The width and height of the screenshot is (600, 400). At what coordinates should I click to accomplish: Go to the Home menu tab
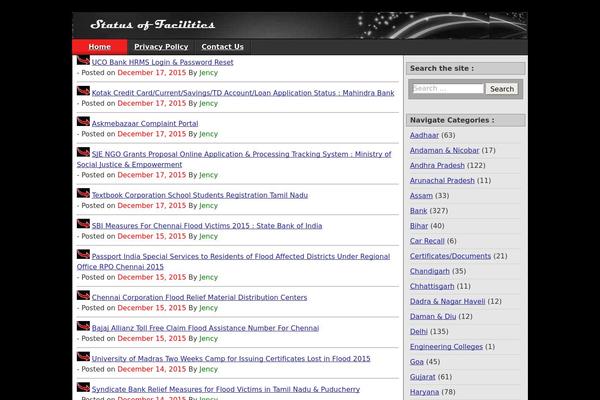point(99,47)
